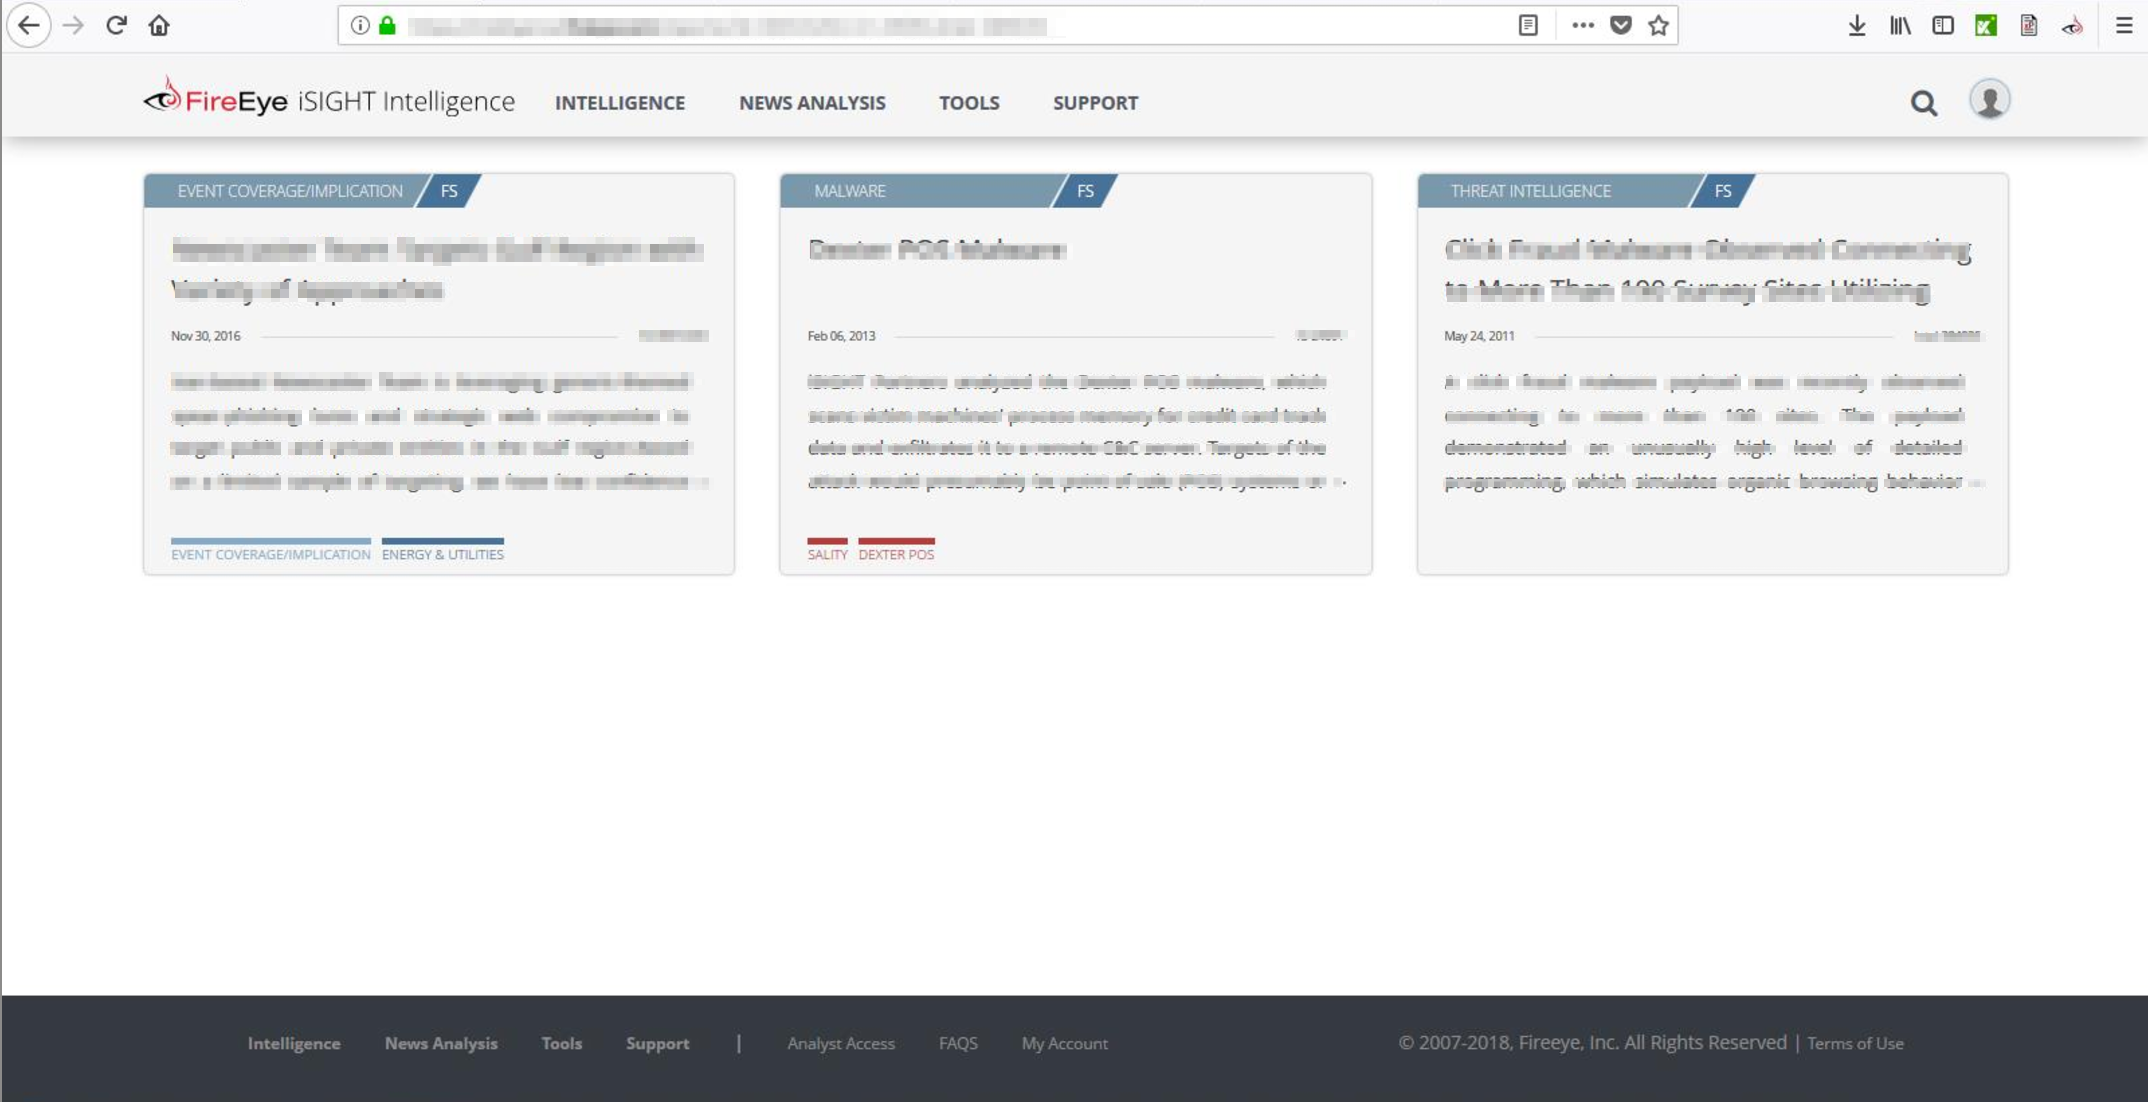The height and width of the screenshot is (1102, 2148).
Task: Click the FS badge on Threat Intelligence card
Action: point(1722,190)
